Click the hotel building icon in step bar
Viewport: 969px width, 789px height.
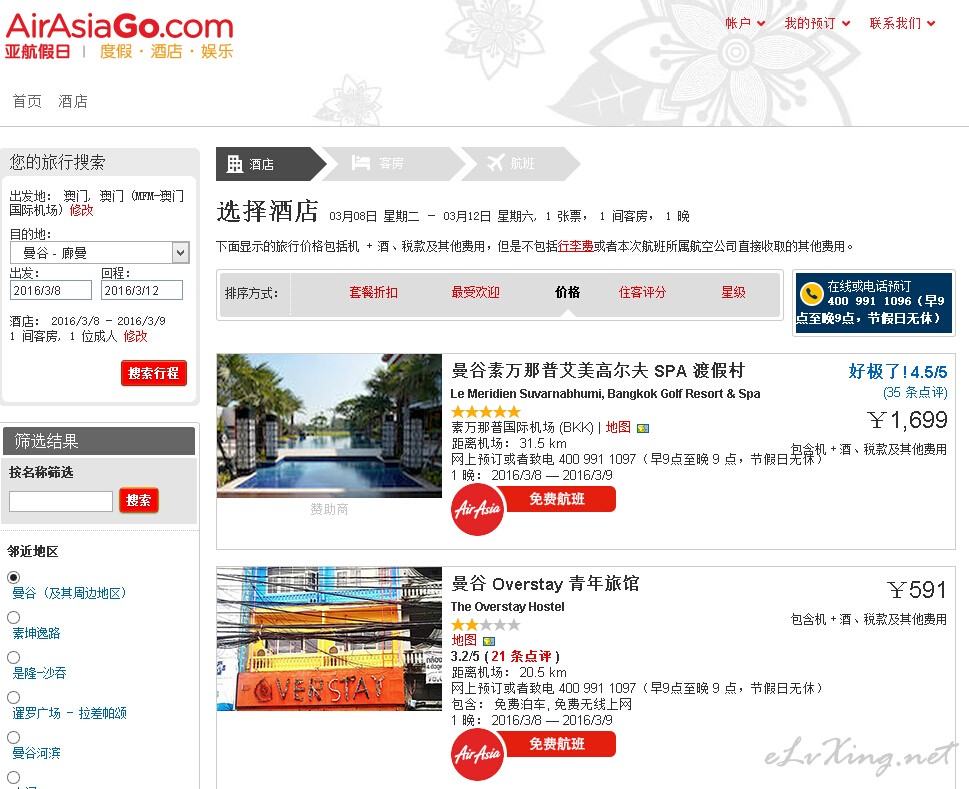pyautogui.click(x=235, y=164)
